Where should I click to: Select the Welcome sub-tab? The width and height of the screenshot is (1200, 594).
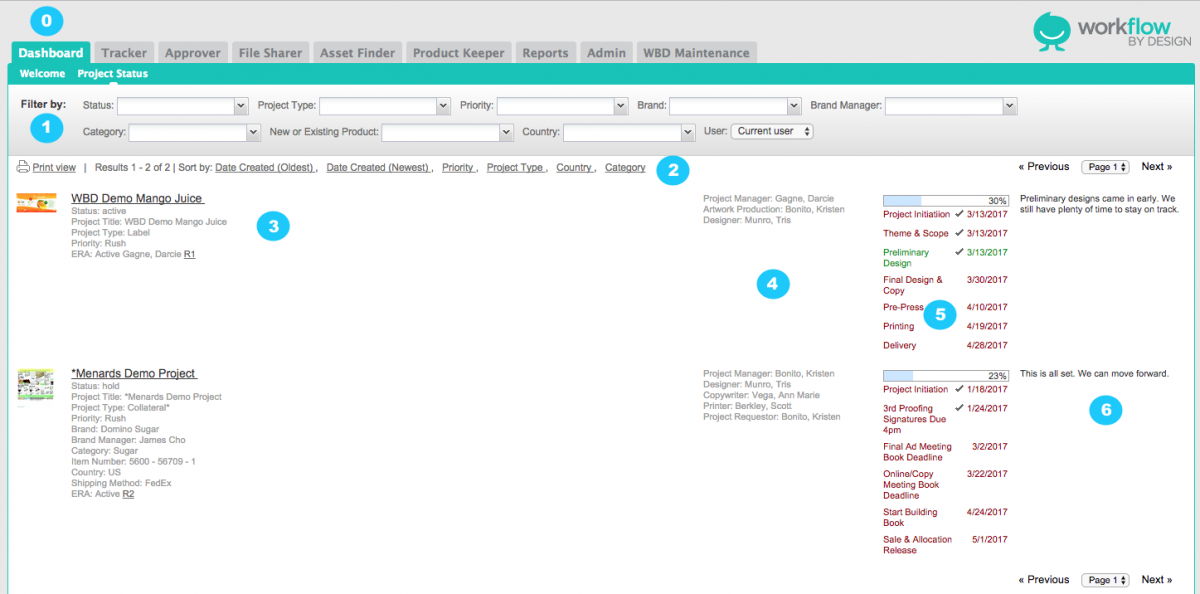point(42,73)
